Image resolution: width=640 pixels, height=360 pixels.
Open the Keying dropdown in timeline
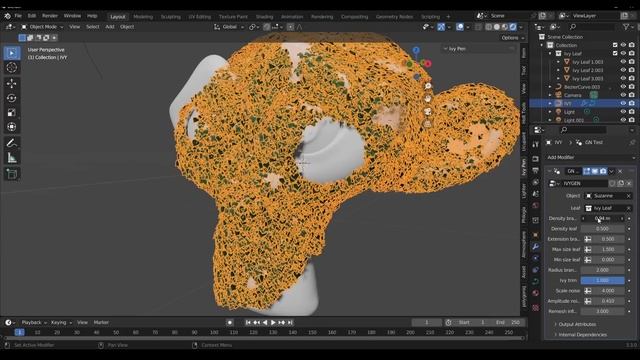coord(61,322)
